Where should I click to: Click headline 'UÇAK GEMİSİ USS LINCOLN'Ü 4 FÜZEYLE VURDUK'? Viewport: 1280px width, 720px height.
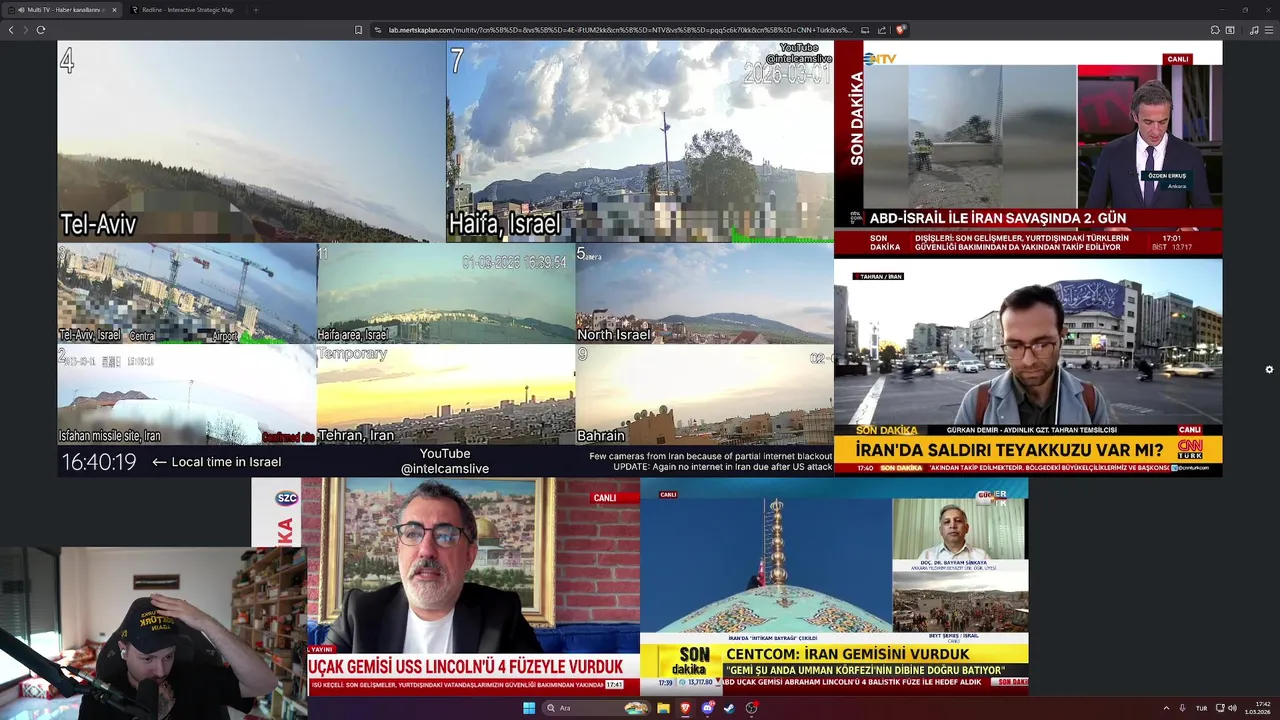coord(466,666)
